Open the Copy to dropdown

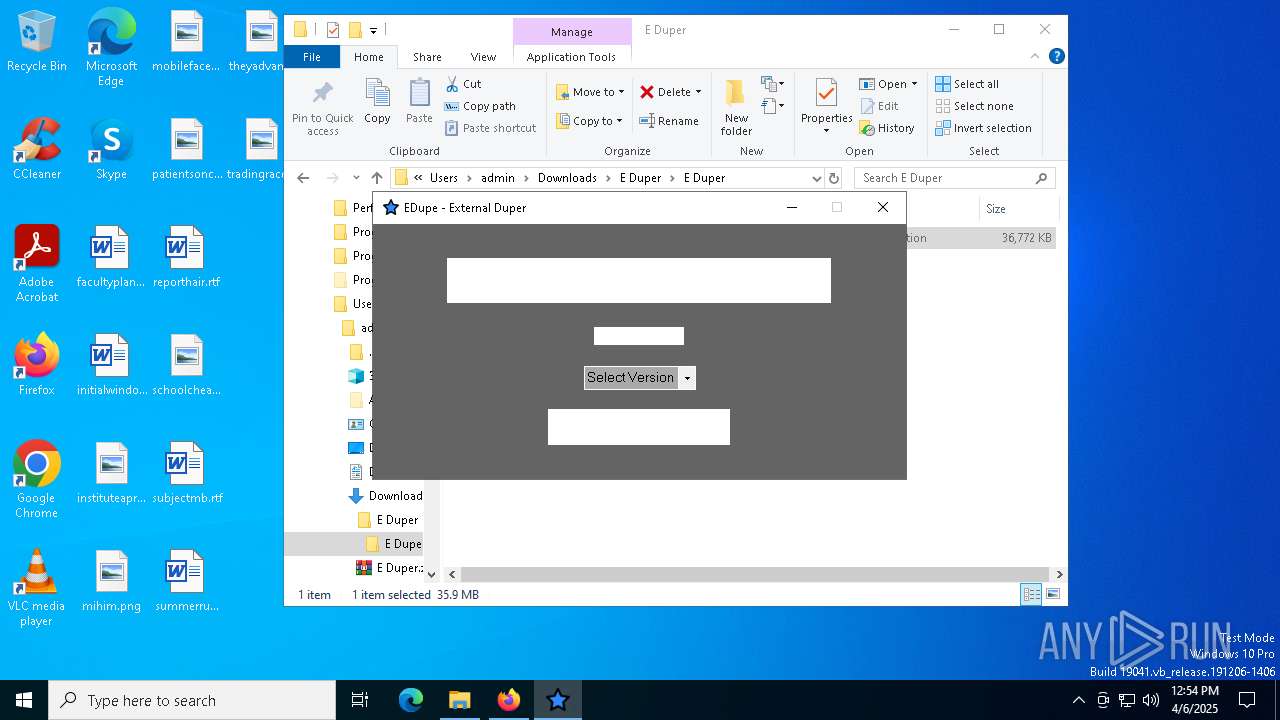(589, 121)
